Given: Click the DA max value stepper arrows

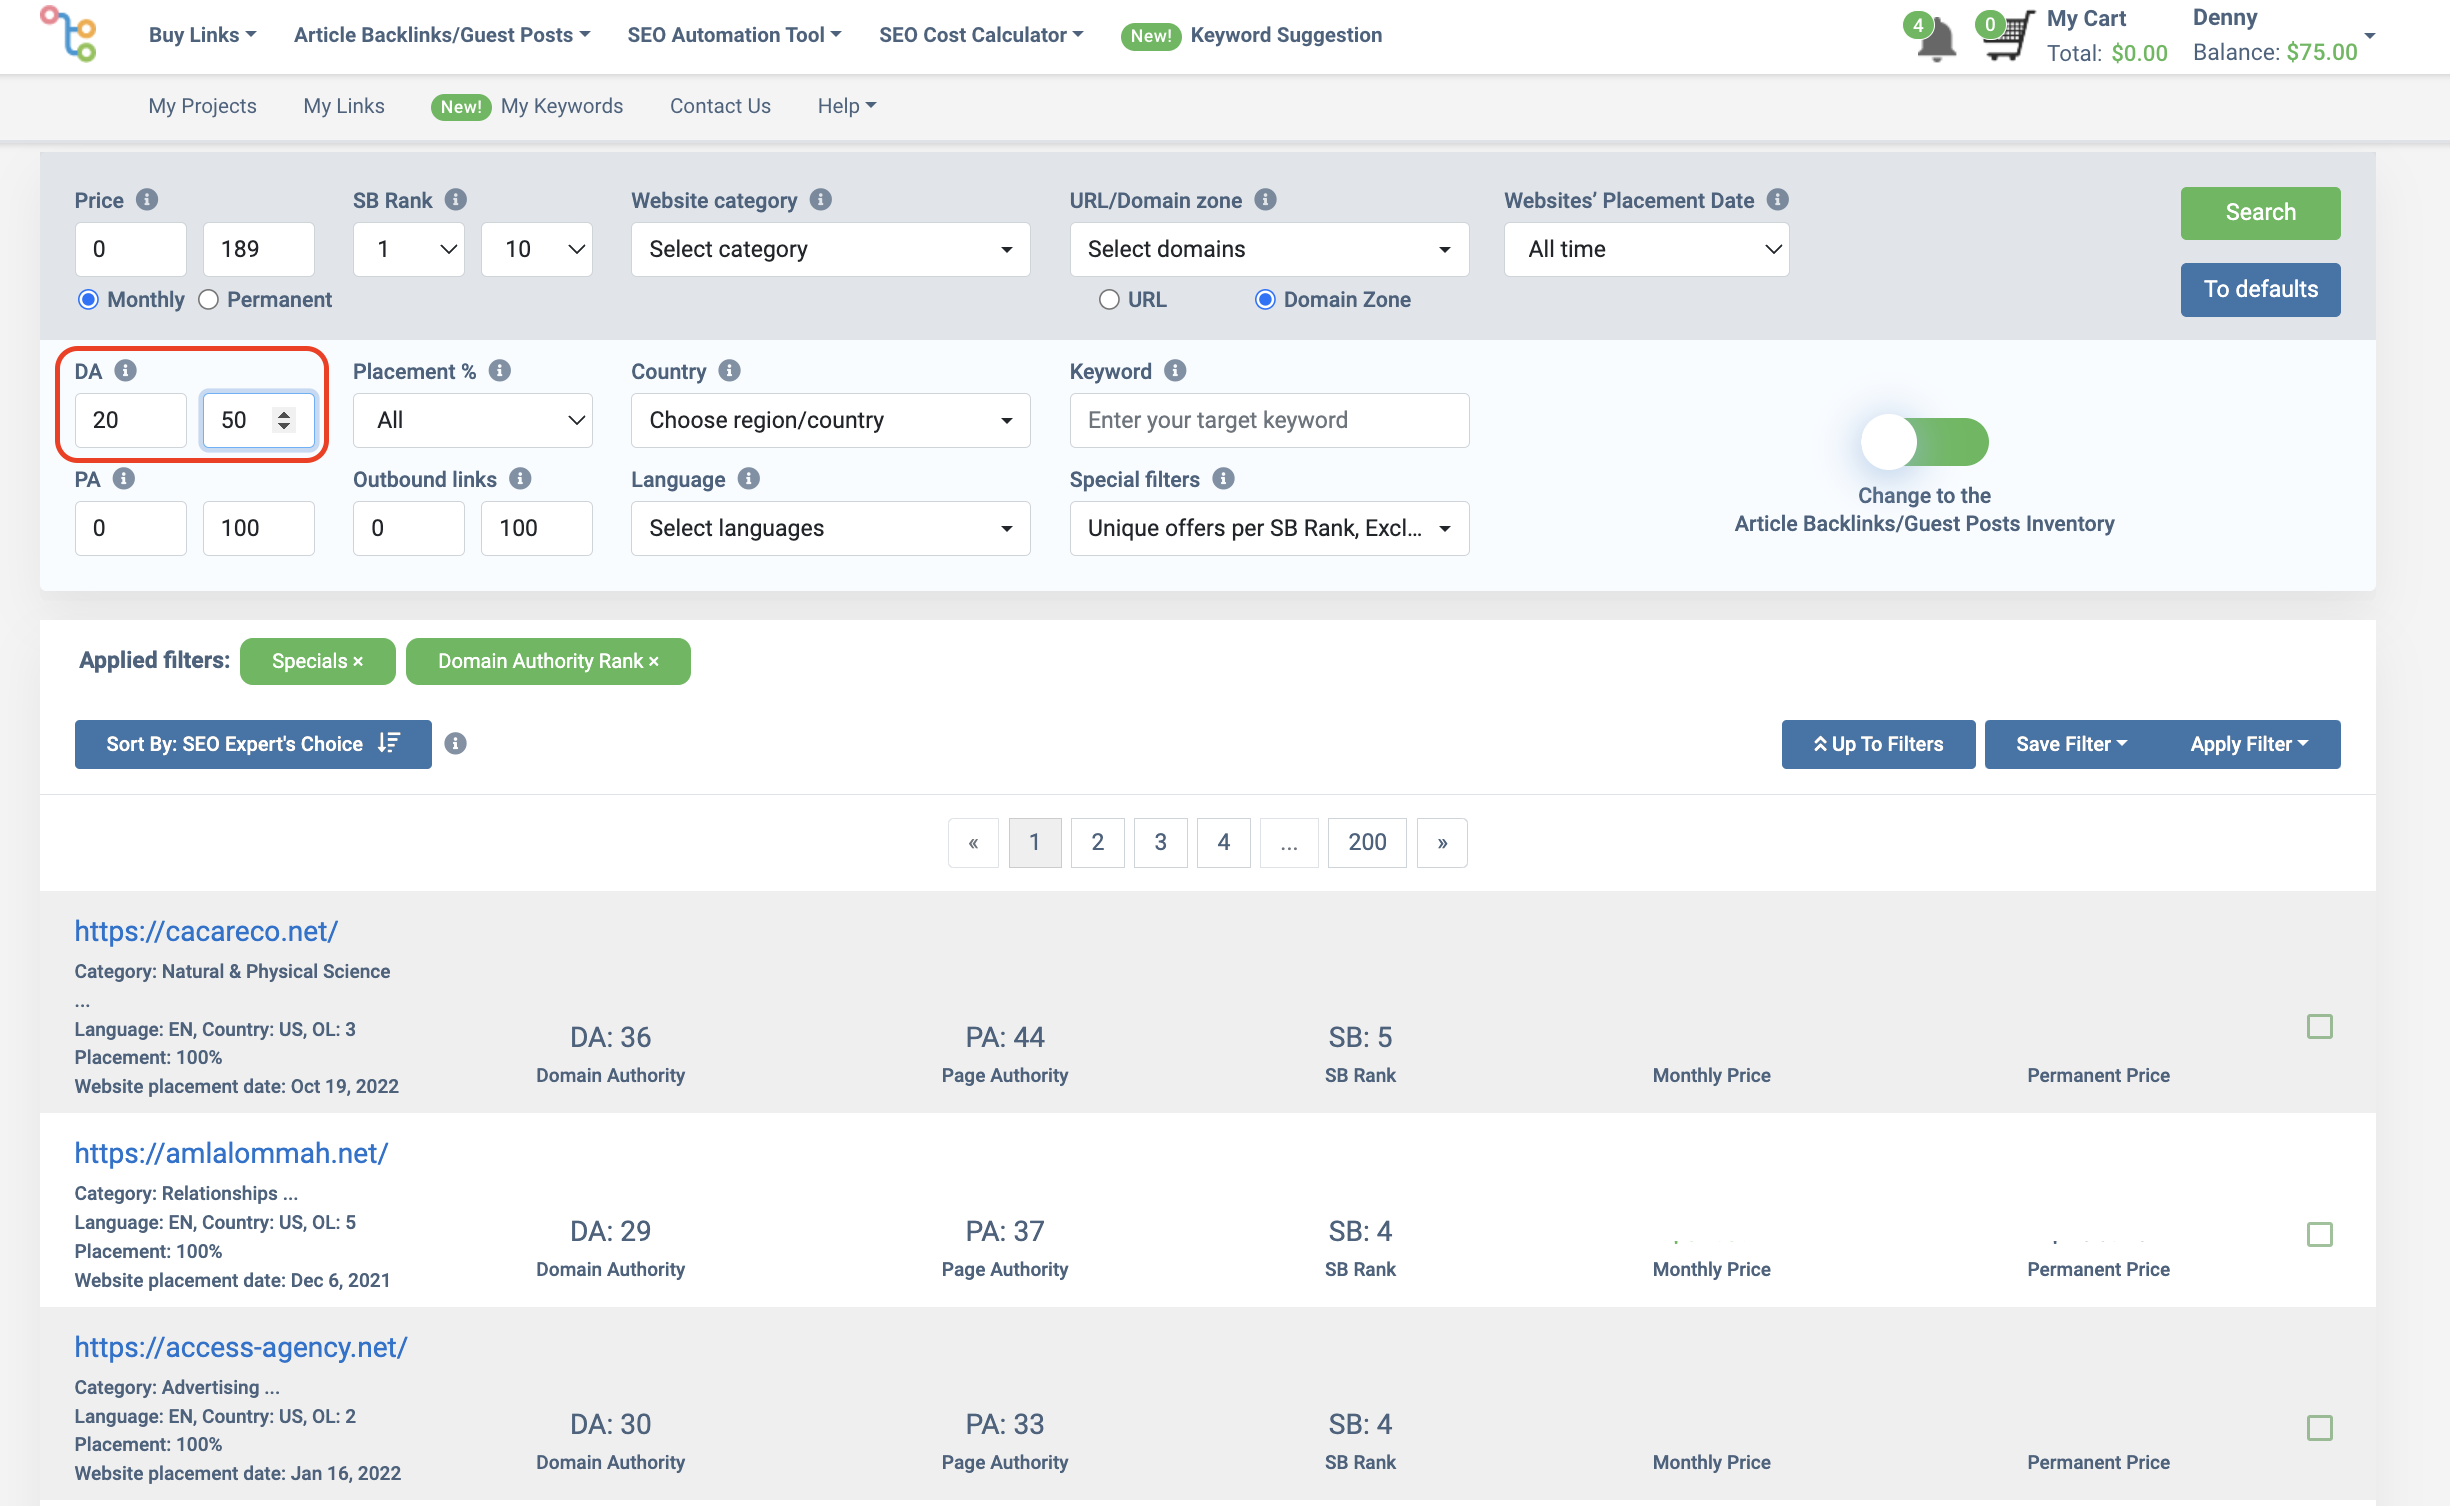Looking at the screenshot, I should tap(284, 420).
